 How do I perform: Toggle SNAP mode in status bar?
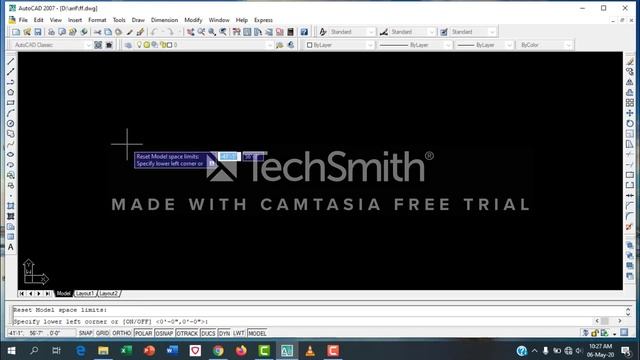86,333
